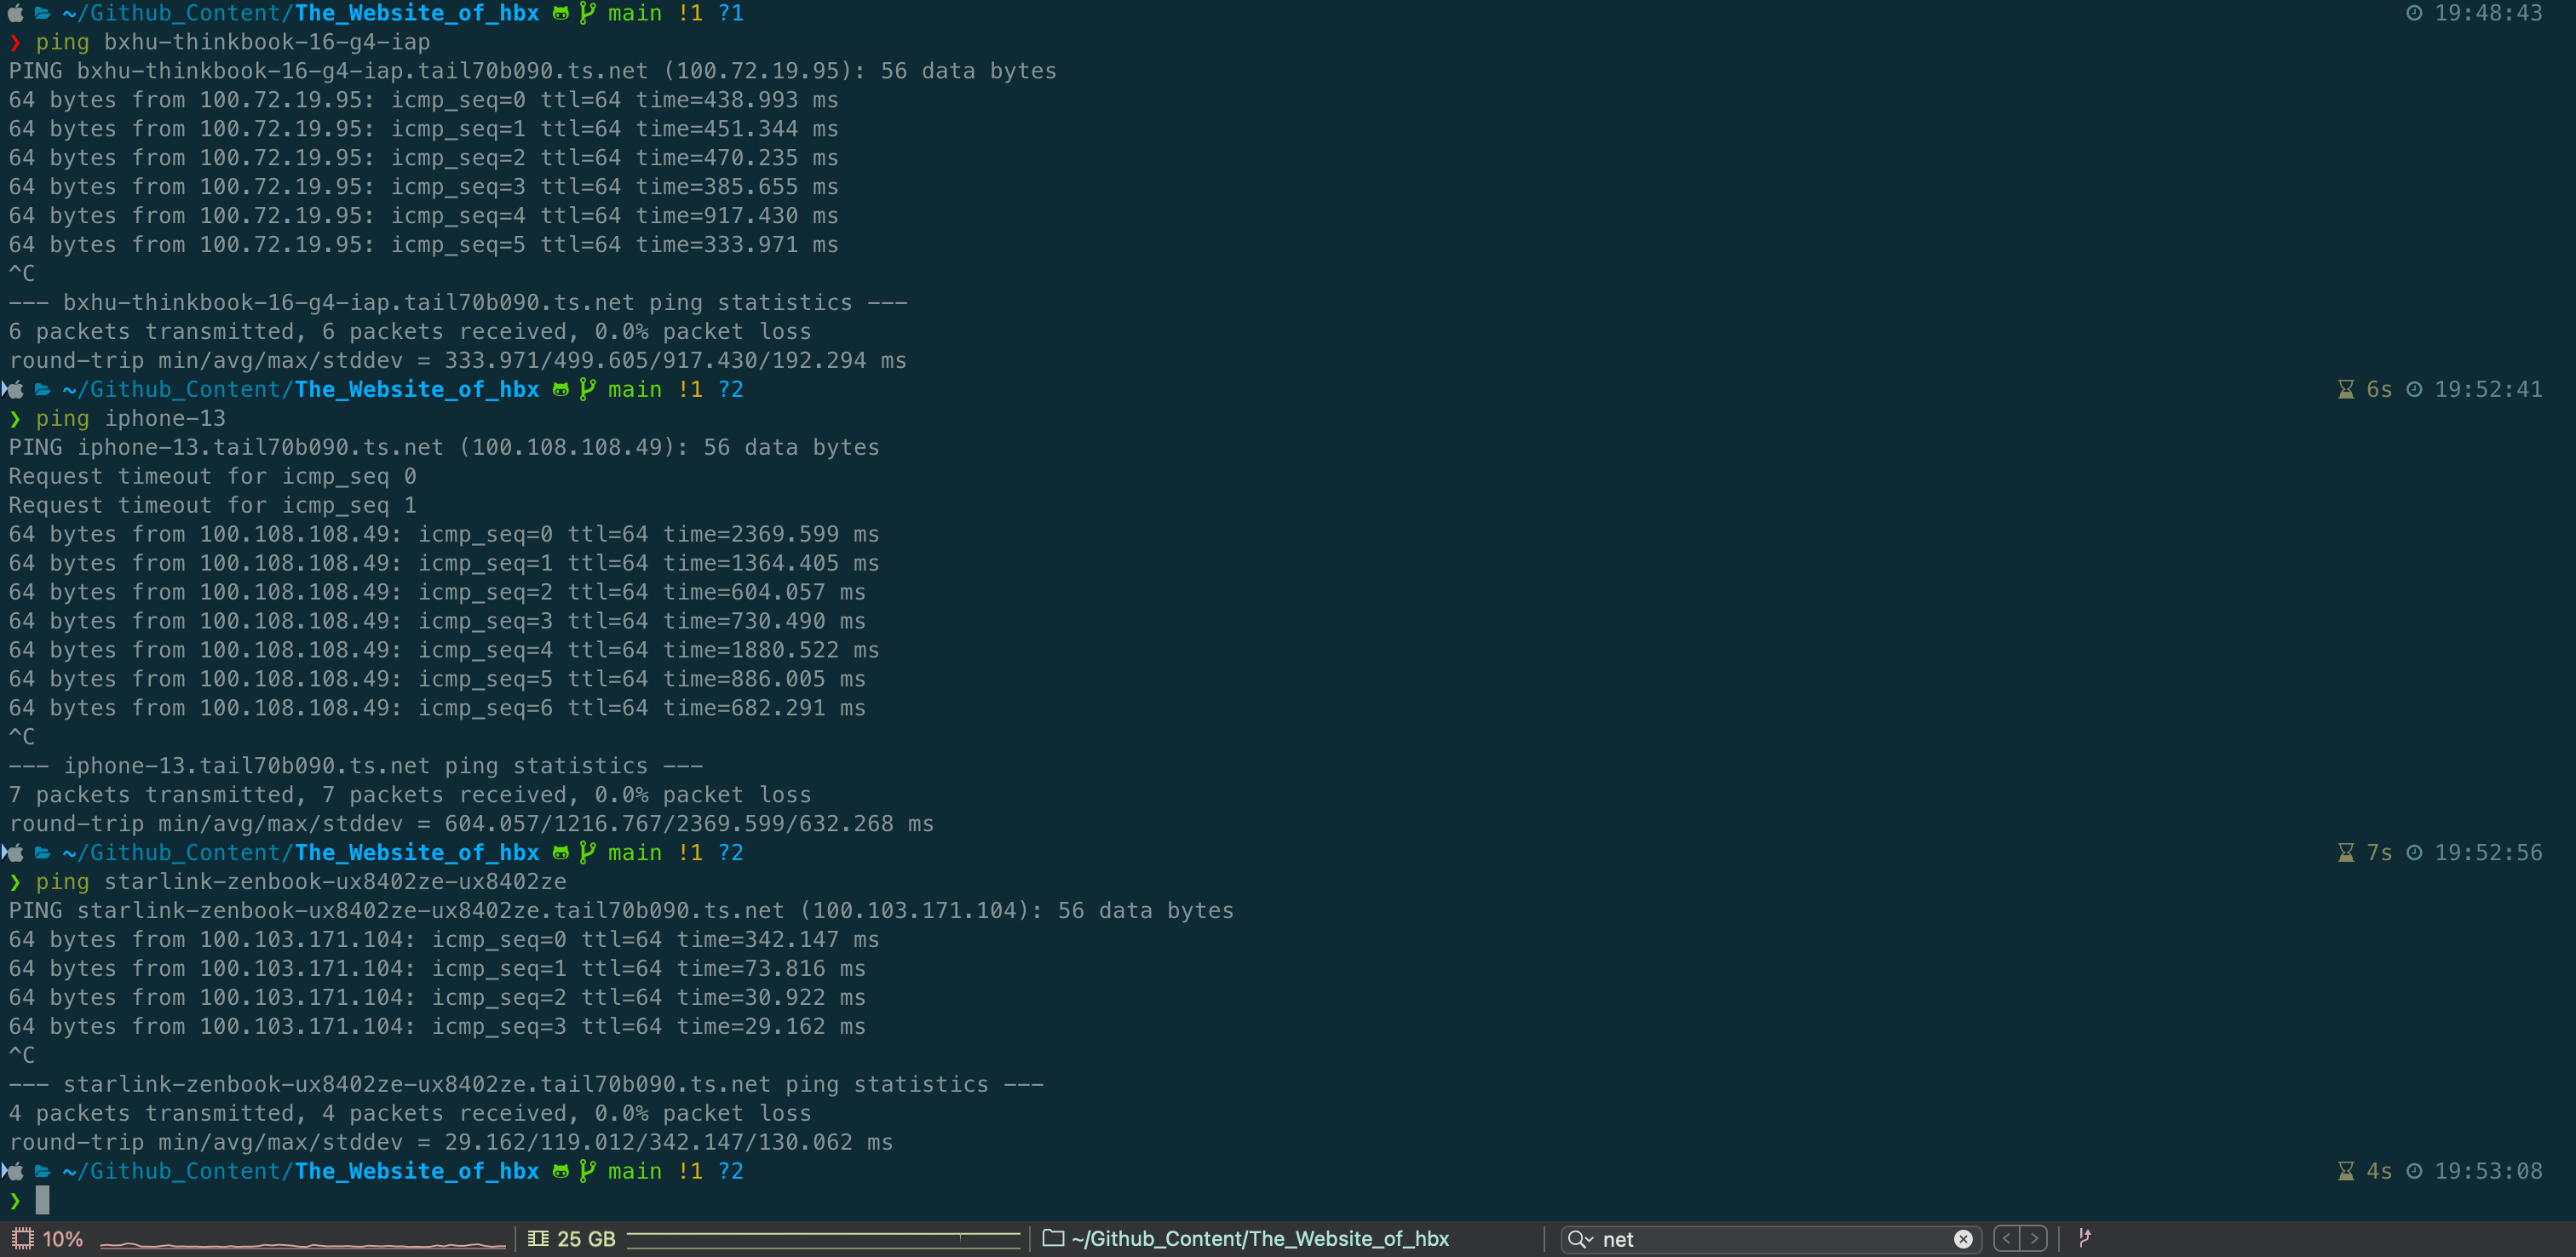Click the hourglass icon beside 4s

(x=2345, y=1171)
